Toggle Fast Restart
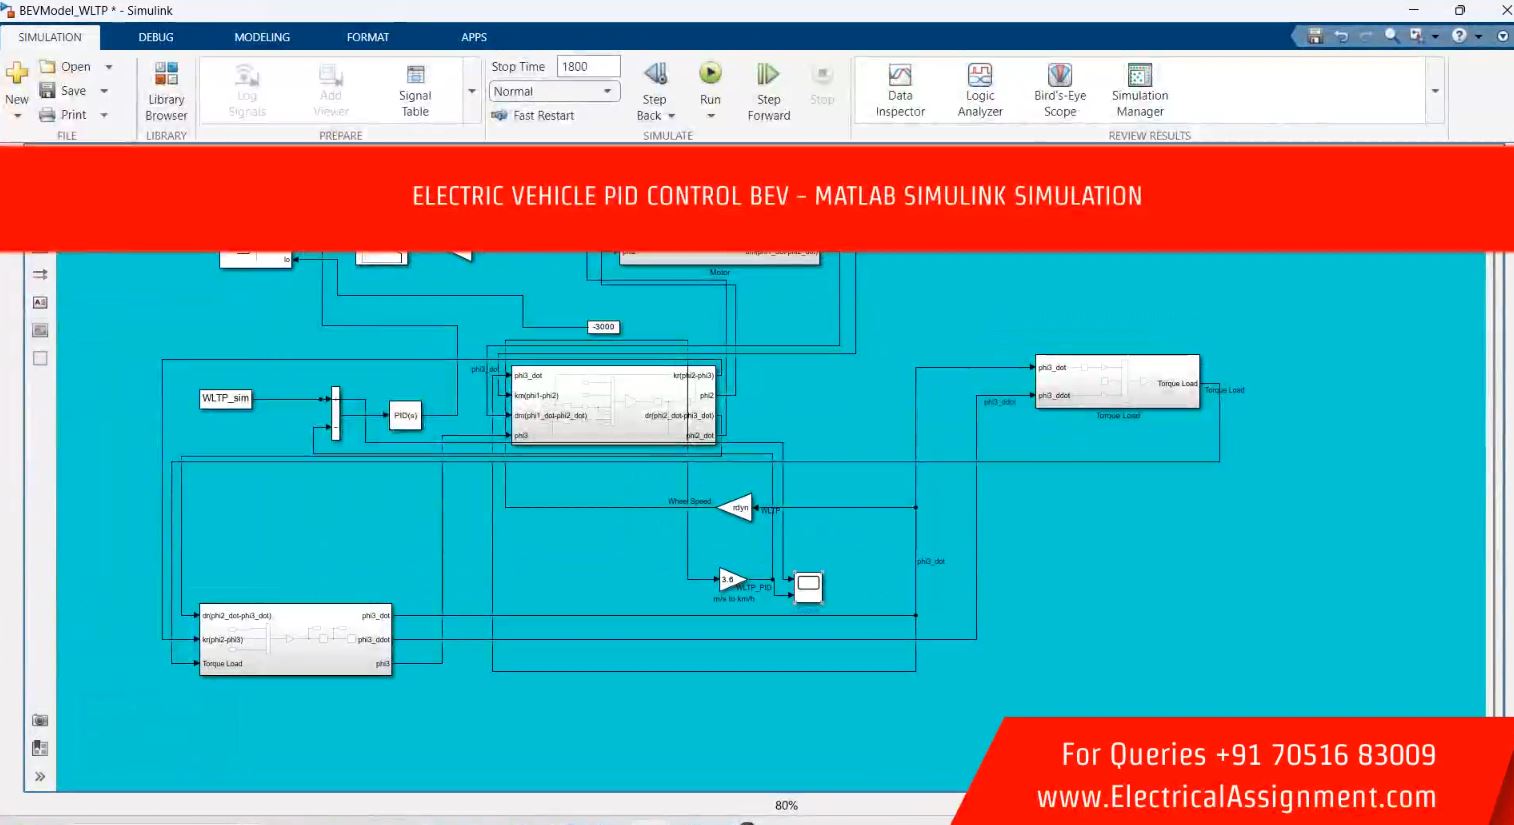Image resolution: width=1514 pixels, height=825 pixels. coord(534,116)
